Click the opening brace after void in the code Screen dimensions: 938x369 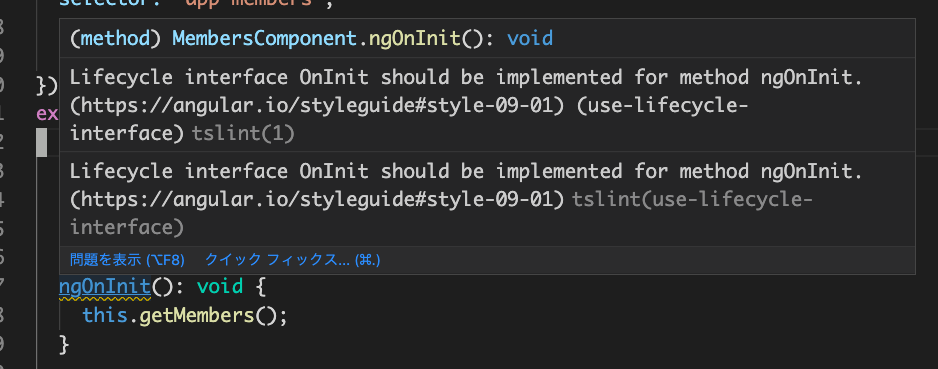pos(260,286)
